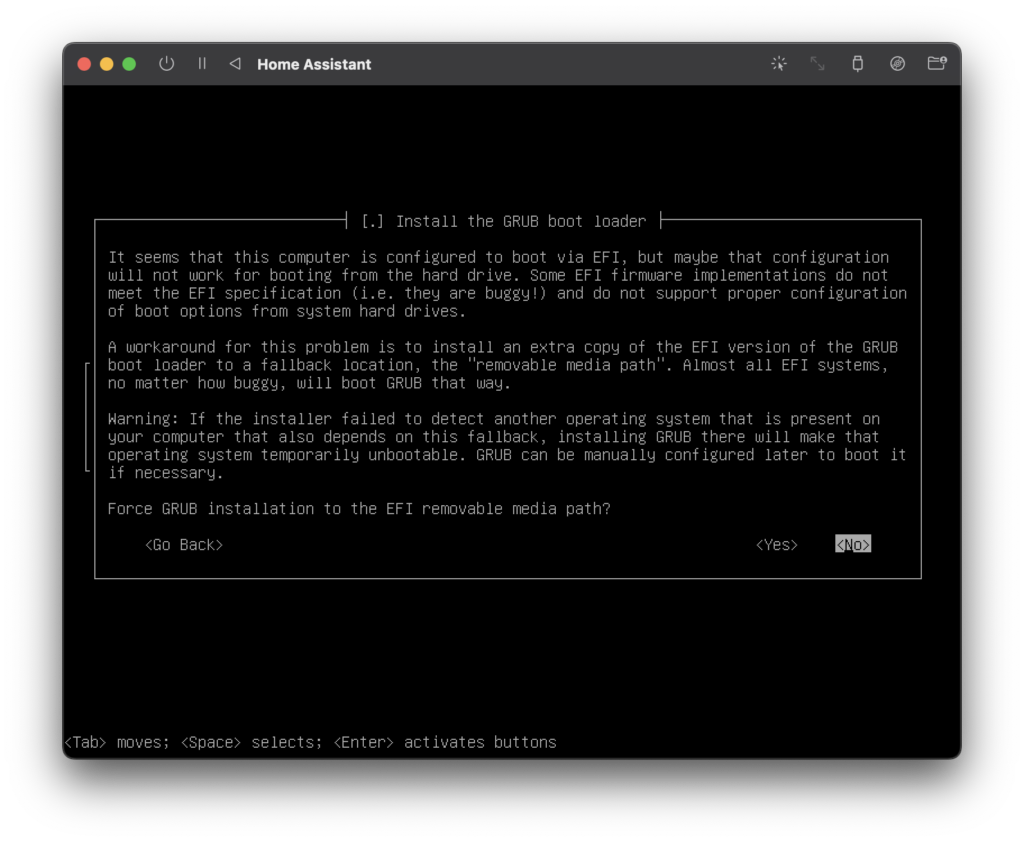
Task: Minimize the VM window with yellow button
Action: coord(106,64)
